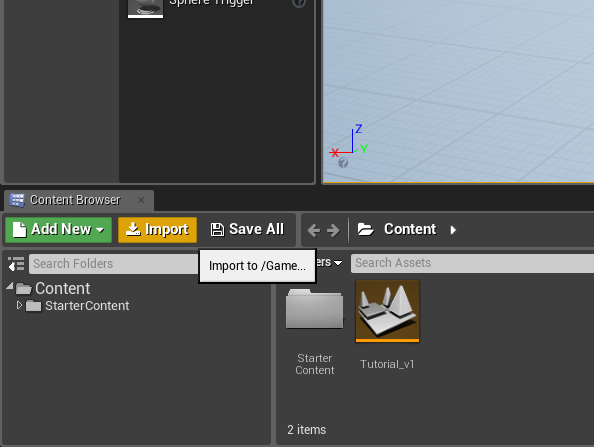This screenshot has height=447, width=594.
Task: Click the Import button
Action: point(157,230)
